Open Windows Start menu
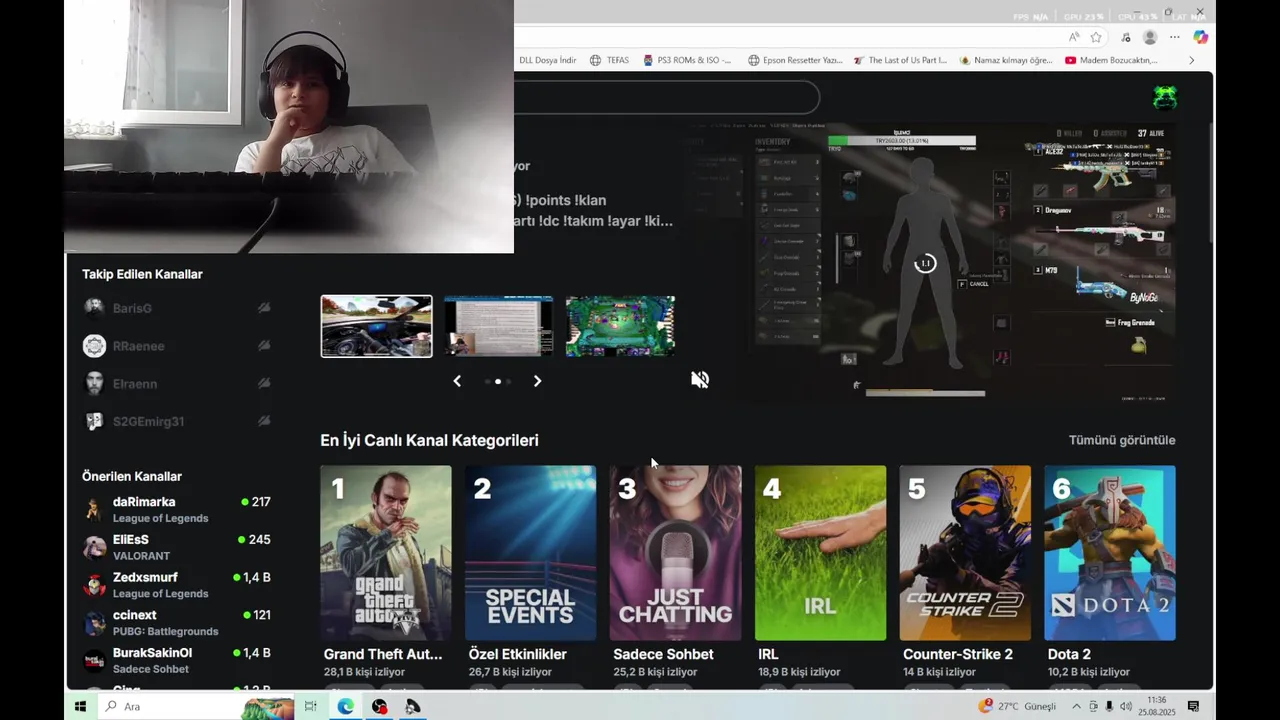 click(80, 706)
